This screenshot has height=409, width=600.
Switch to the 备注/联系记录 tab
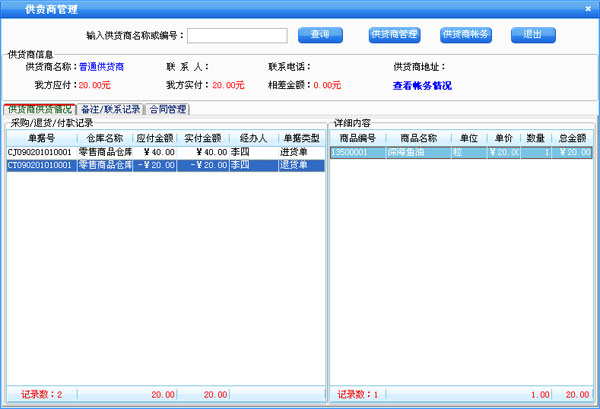(110, 109)
